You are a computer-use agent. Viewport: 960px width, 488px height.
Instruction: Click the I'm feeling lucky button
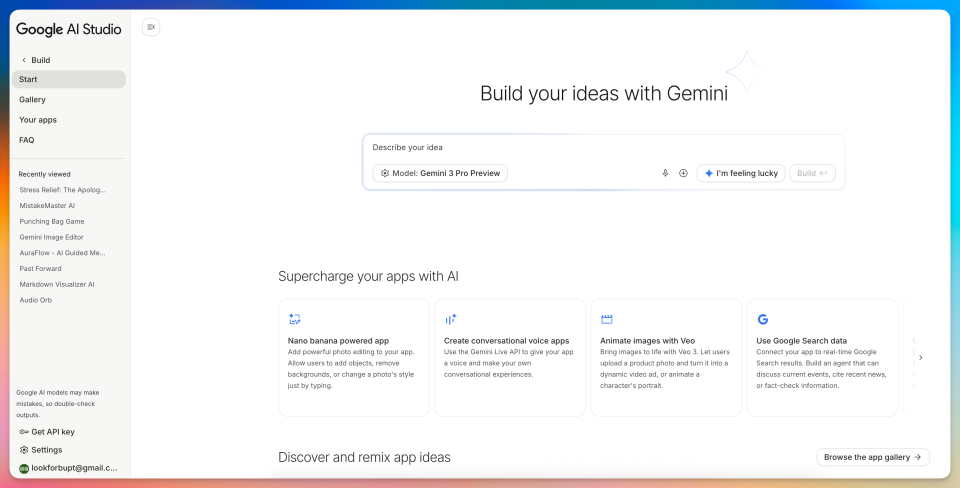[741, 173]
